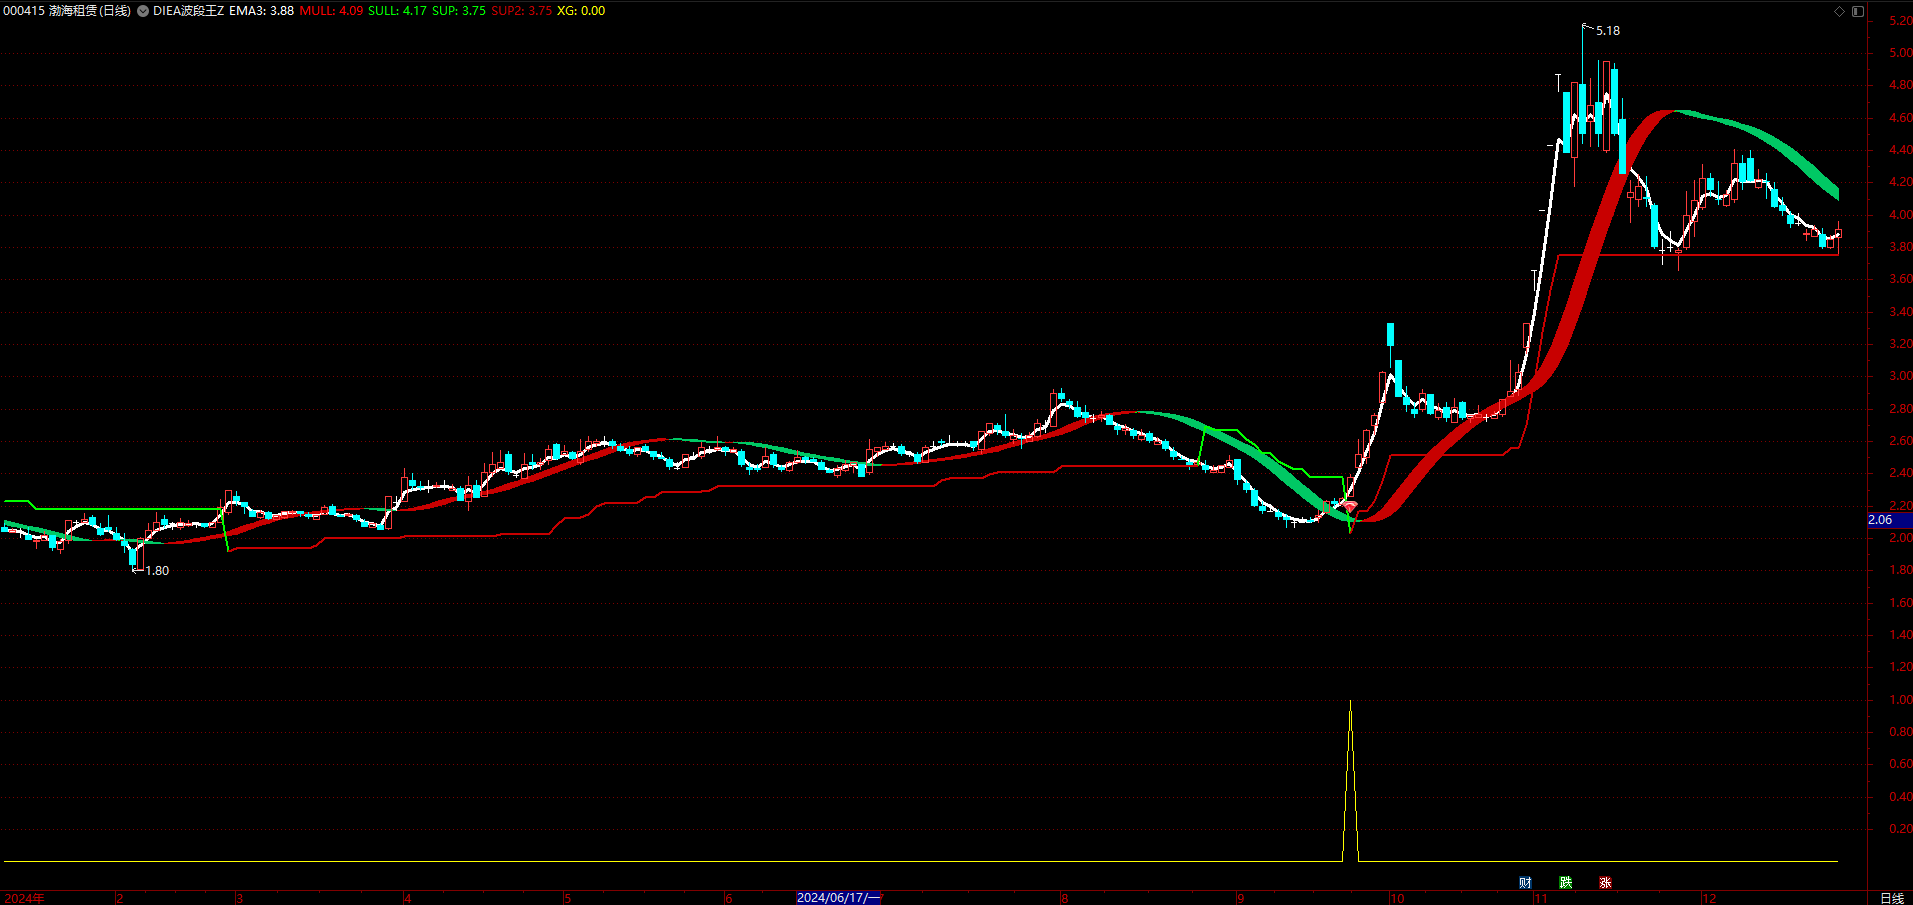Click the 日线 period label
This screenshot has width=1913, height=905.
1891,898
